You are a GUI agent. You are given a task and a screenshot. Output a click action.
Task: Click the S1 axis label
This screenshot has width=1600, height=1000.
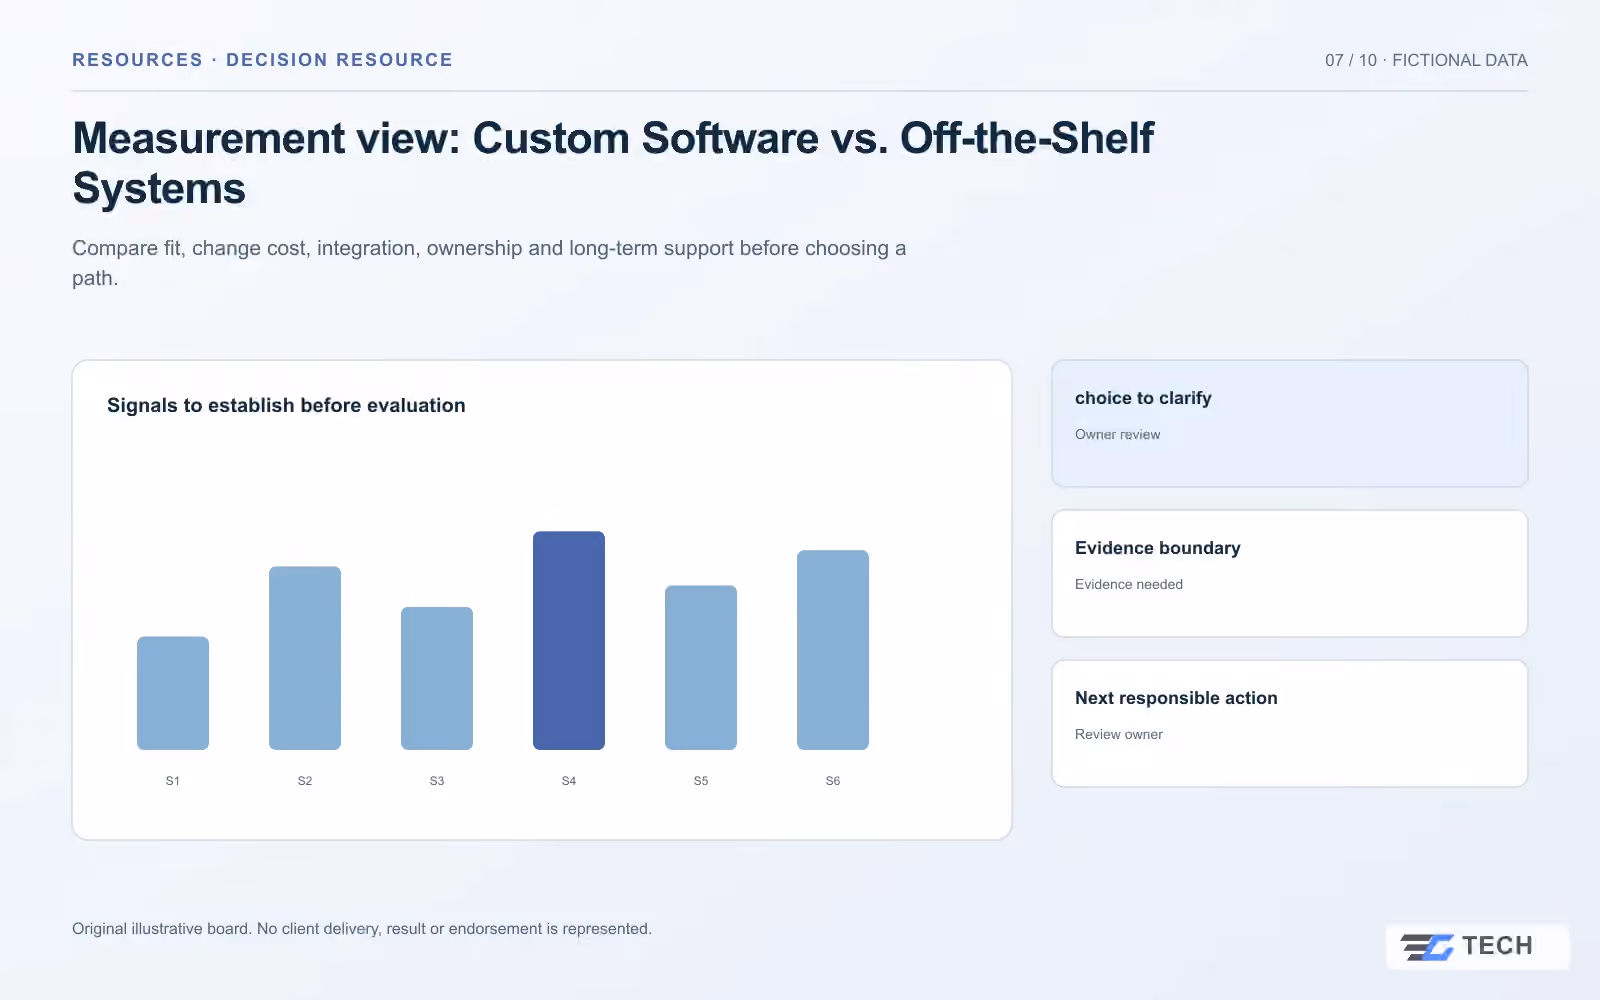[x=173, y=781]
